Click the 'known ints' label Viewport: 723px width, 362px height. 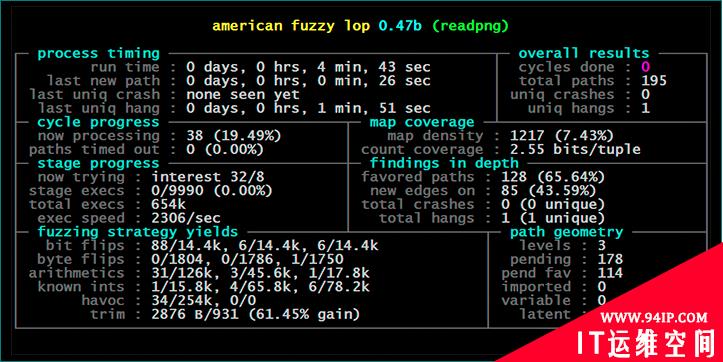point(81,287)
